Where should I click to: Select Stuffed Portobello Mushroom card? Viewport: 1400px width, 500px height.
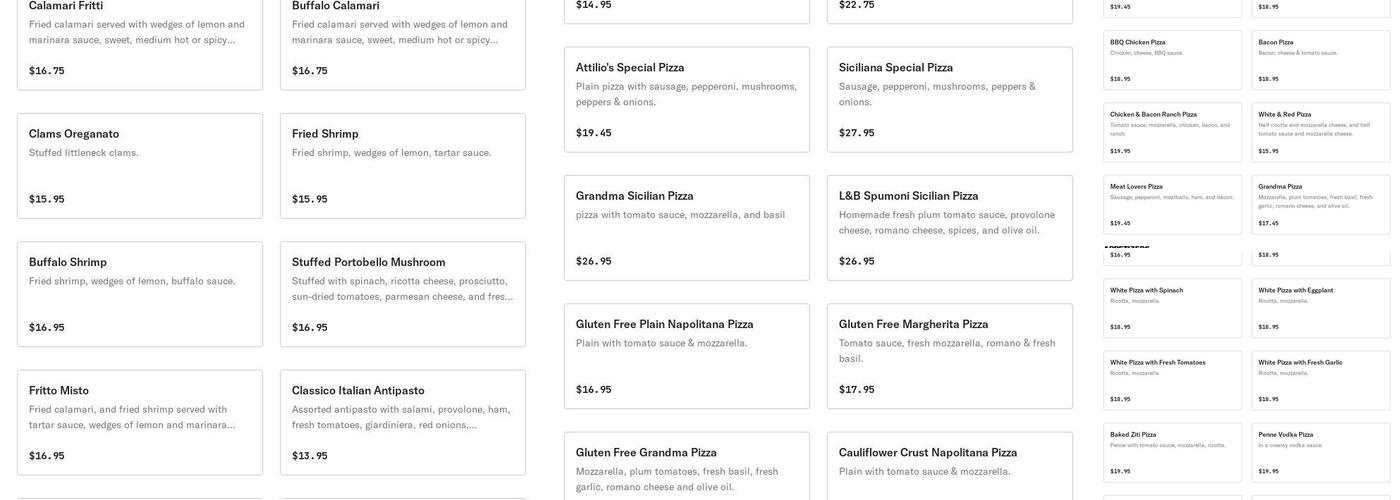point(402,294)
